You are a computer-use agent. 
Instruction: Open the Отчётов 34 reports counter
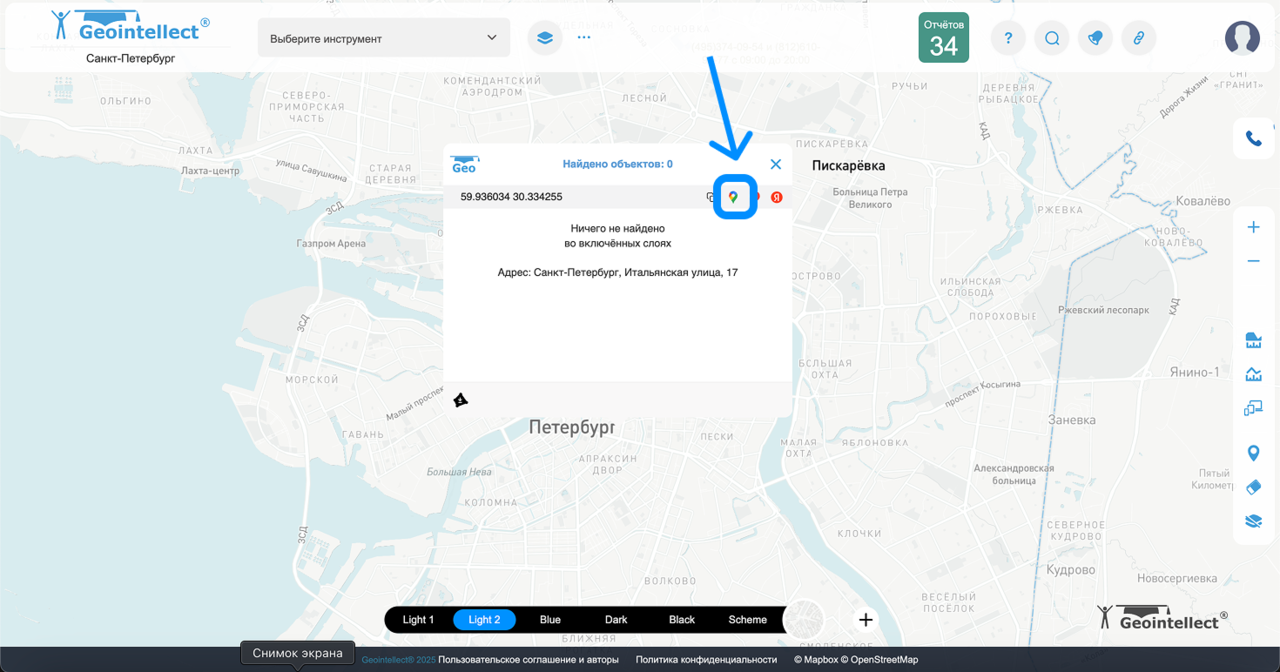tap(943, 38)
